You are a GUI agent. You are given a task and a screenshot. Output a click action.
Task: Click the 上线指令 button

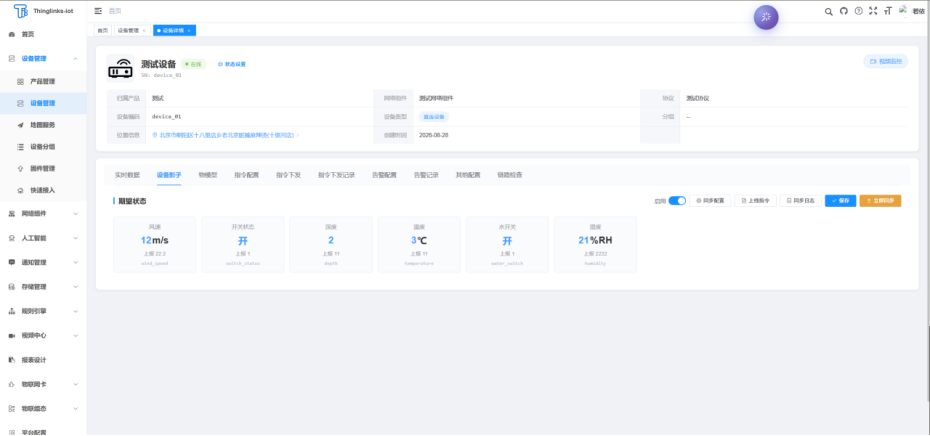pos(756,201)
